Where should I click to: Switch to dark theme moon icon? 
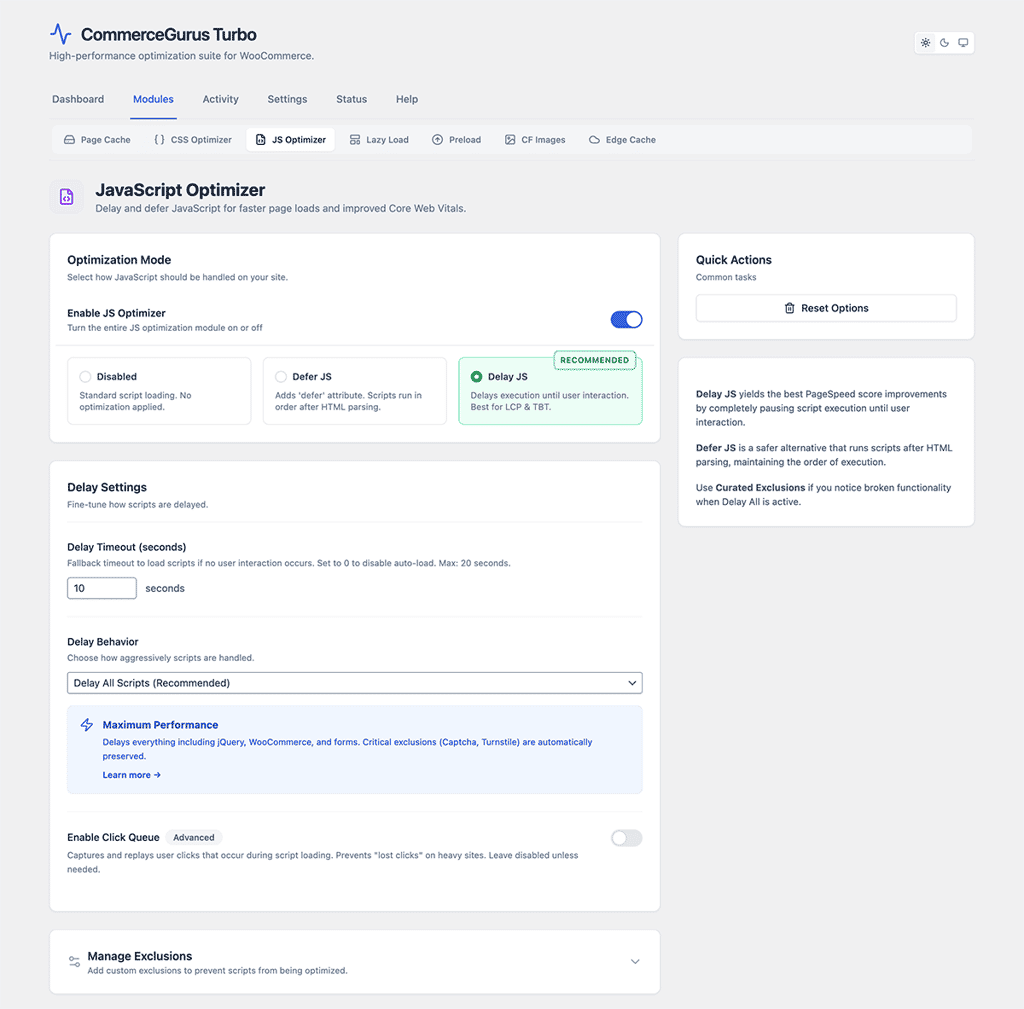coord(944,42)
